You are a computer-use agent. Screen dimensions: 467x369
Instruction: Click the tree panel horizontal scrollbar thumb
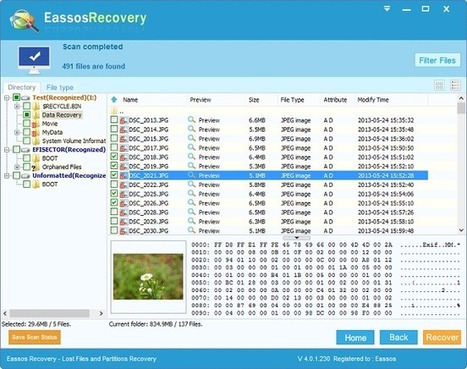click(x=49, y=313)
